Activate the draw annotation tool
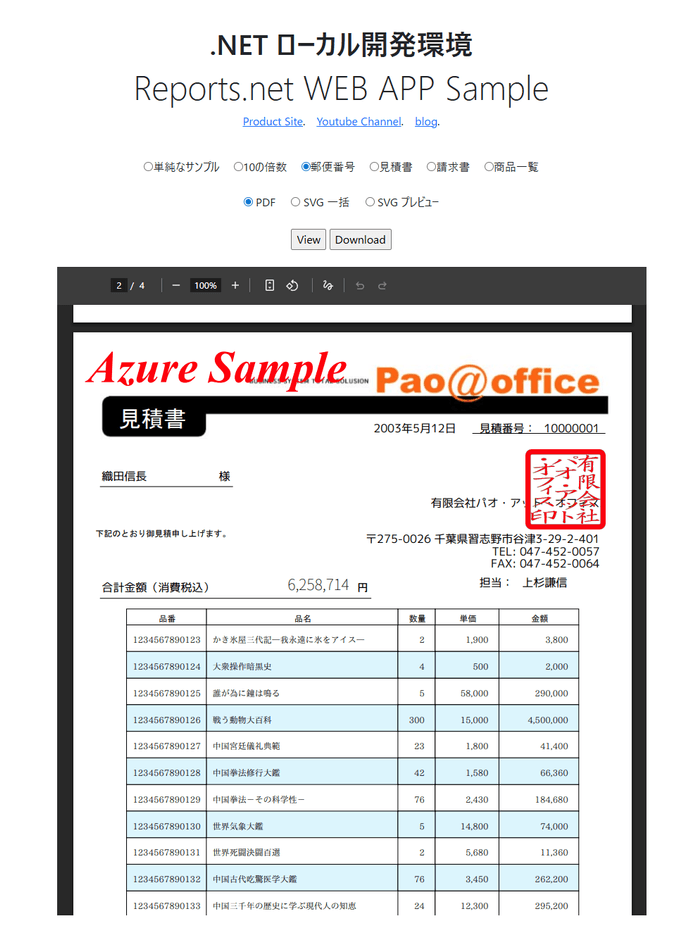Screen dimensions: 691x940 point(328,286)
